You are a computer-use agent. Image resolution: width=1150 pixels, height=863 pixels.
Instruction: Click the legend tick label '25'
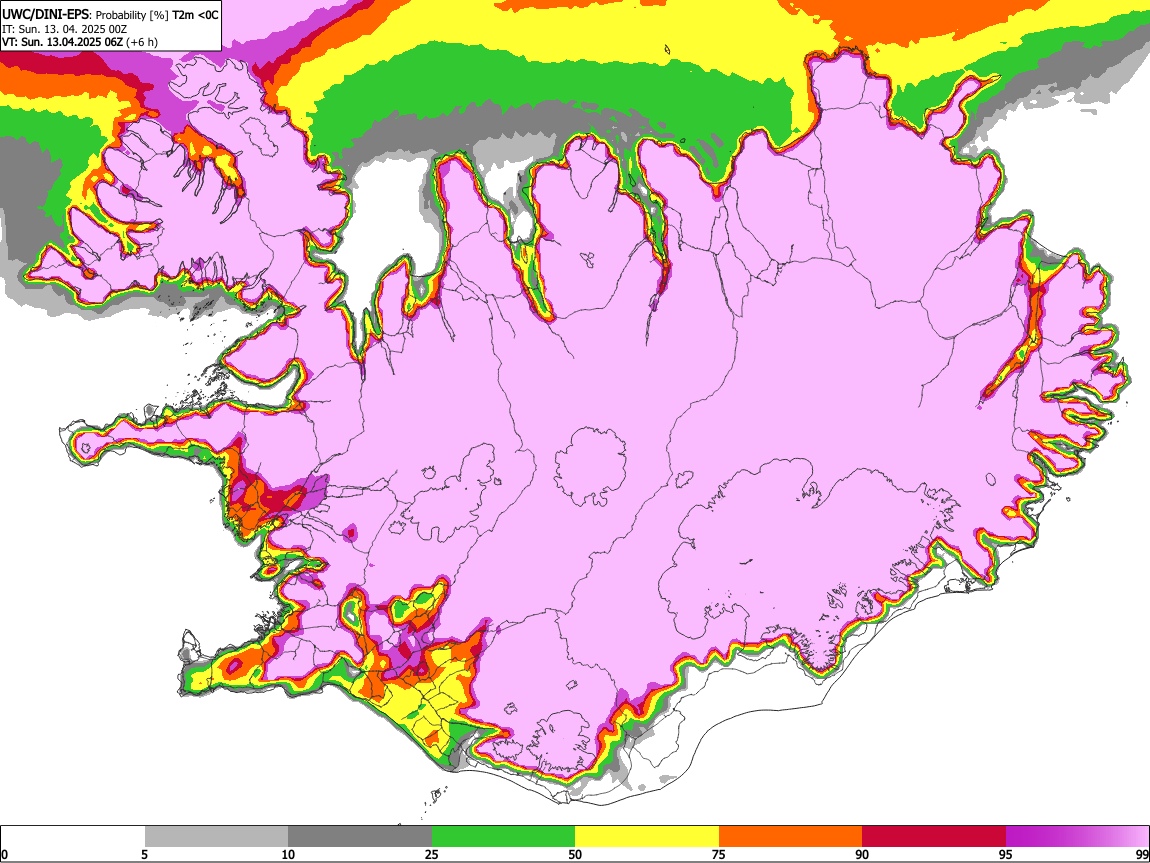click(x=432, y=855)
